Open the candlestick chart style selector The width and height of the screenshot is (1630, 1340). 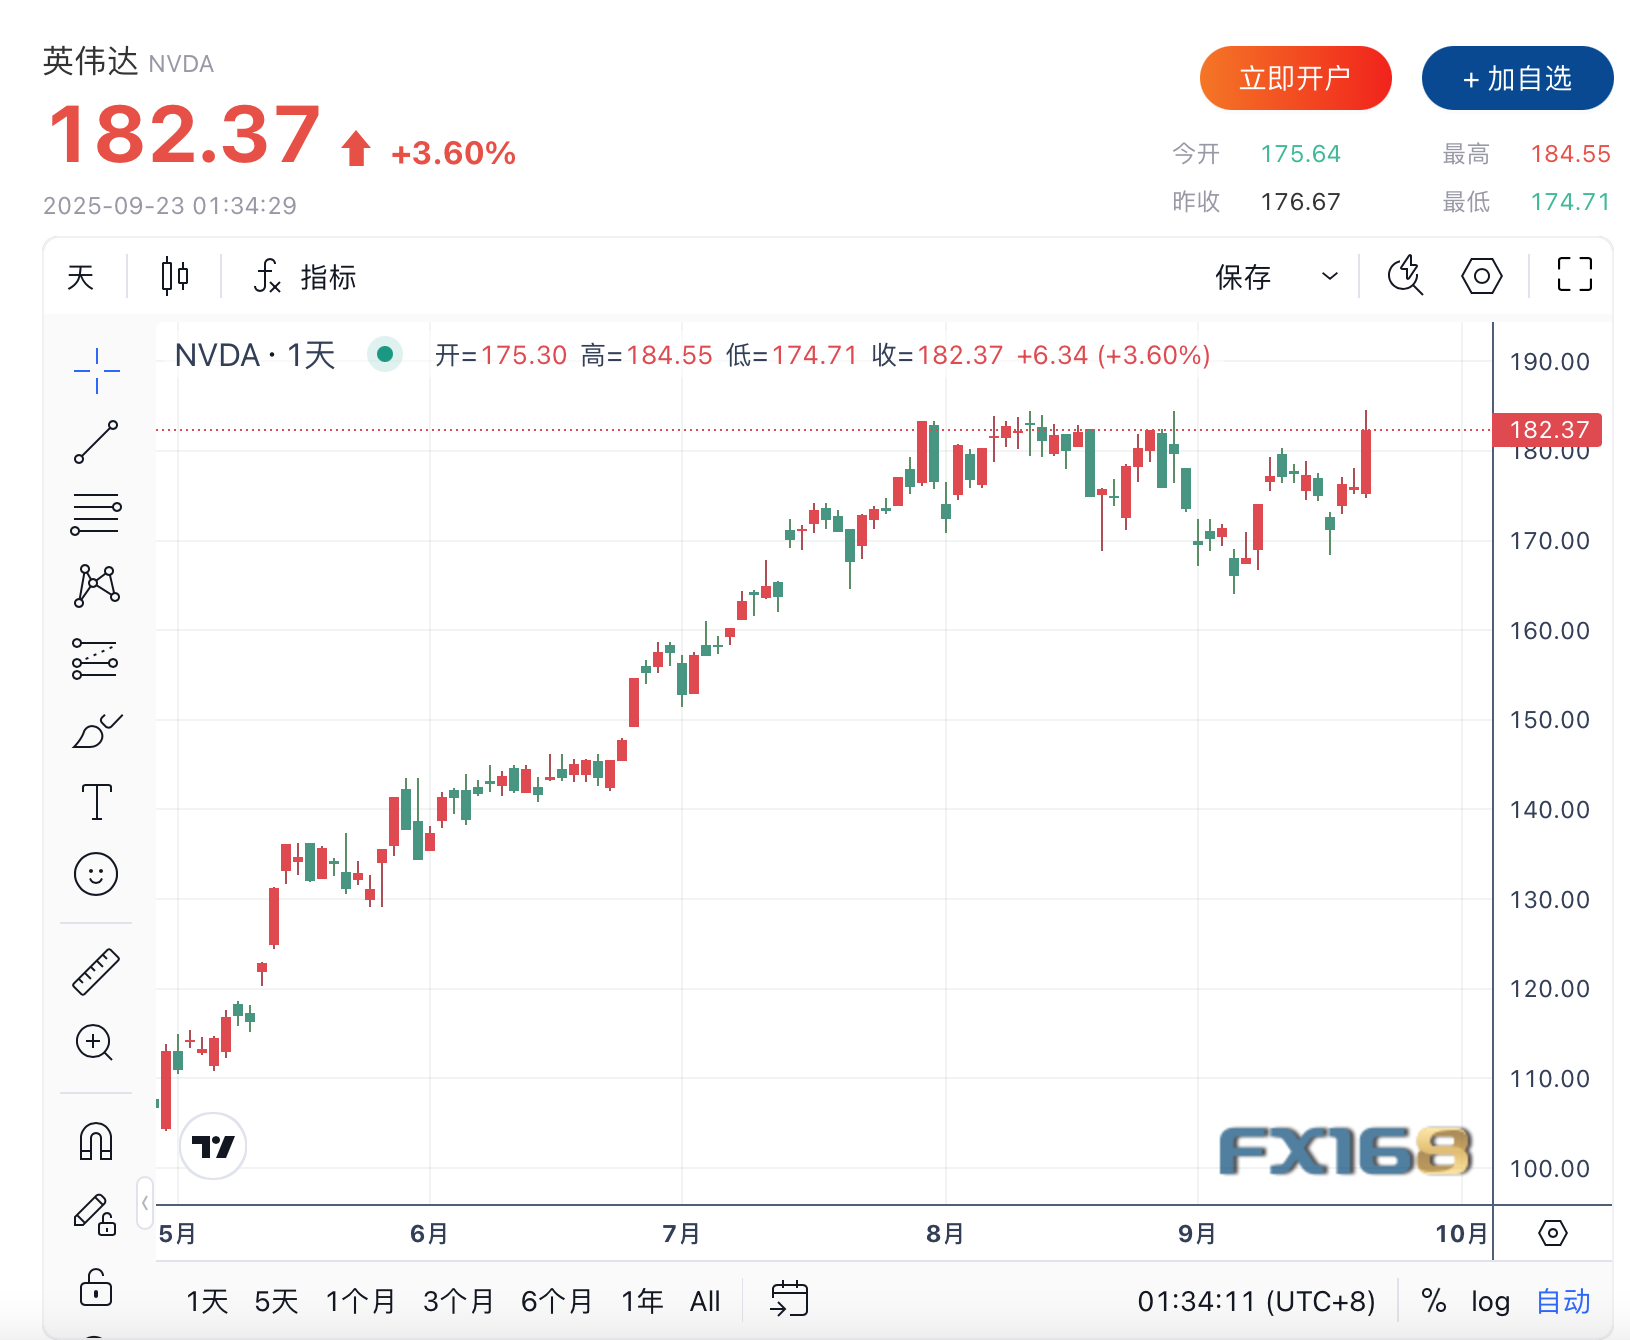coord(175,275)
